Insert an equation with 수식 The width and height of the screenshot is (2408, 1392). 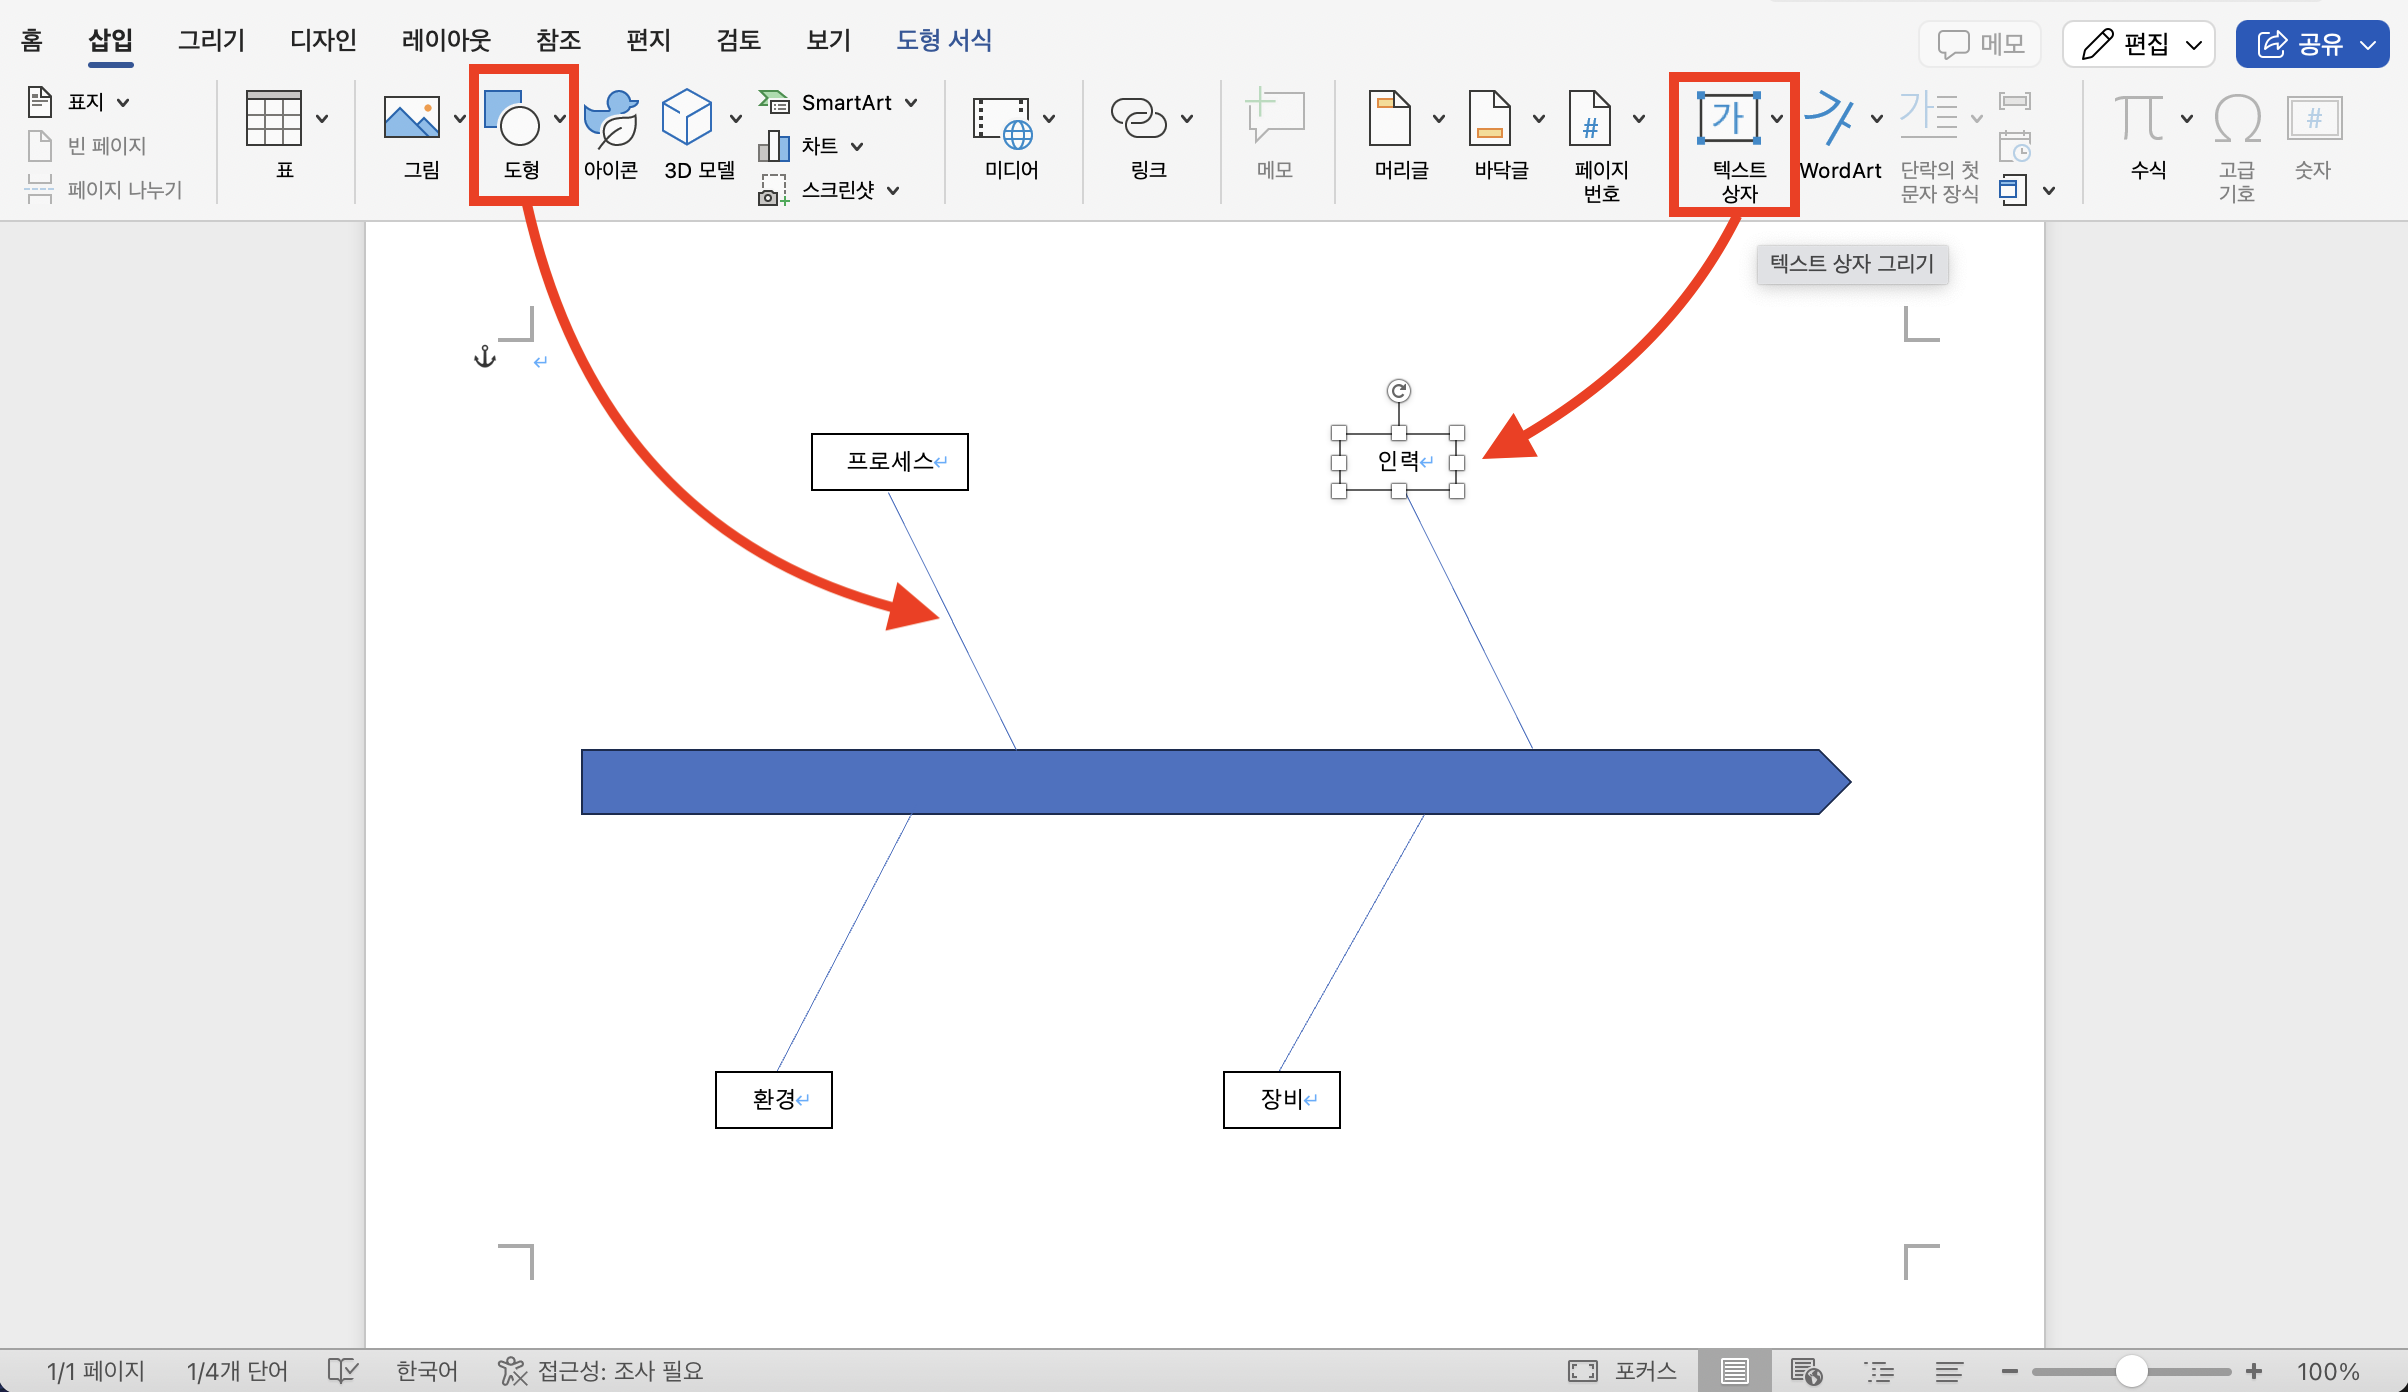pyautogui.click(x=2139, y=119)
